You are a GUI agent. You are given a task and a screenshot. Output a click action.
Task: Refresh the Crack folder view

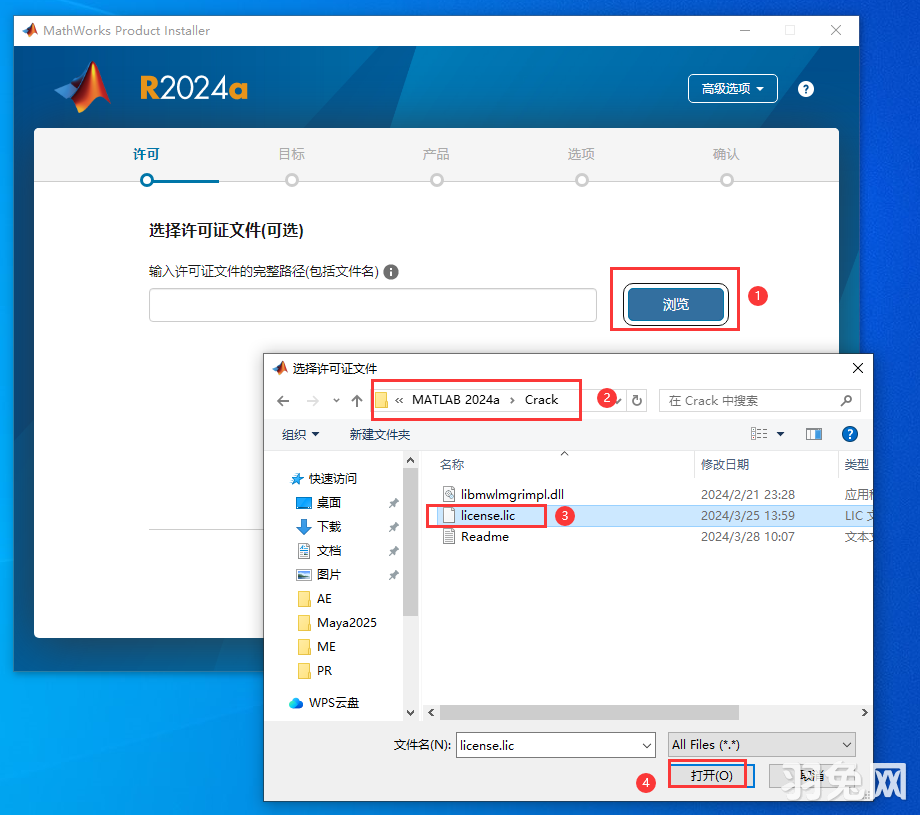[637, 400]
